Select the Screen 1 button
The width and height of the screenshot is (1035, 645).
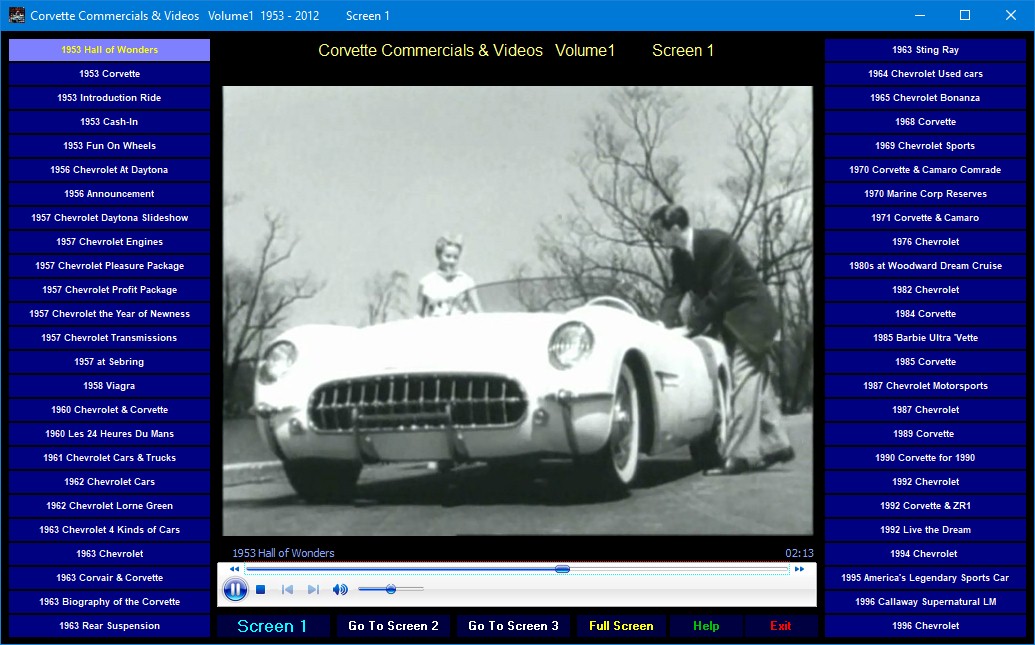tap(272, 626)
